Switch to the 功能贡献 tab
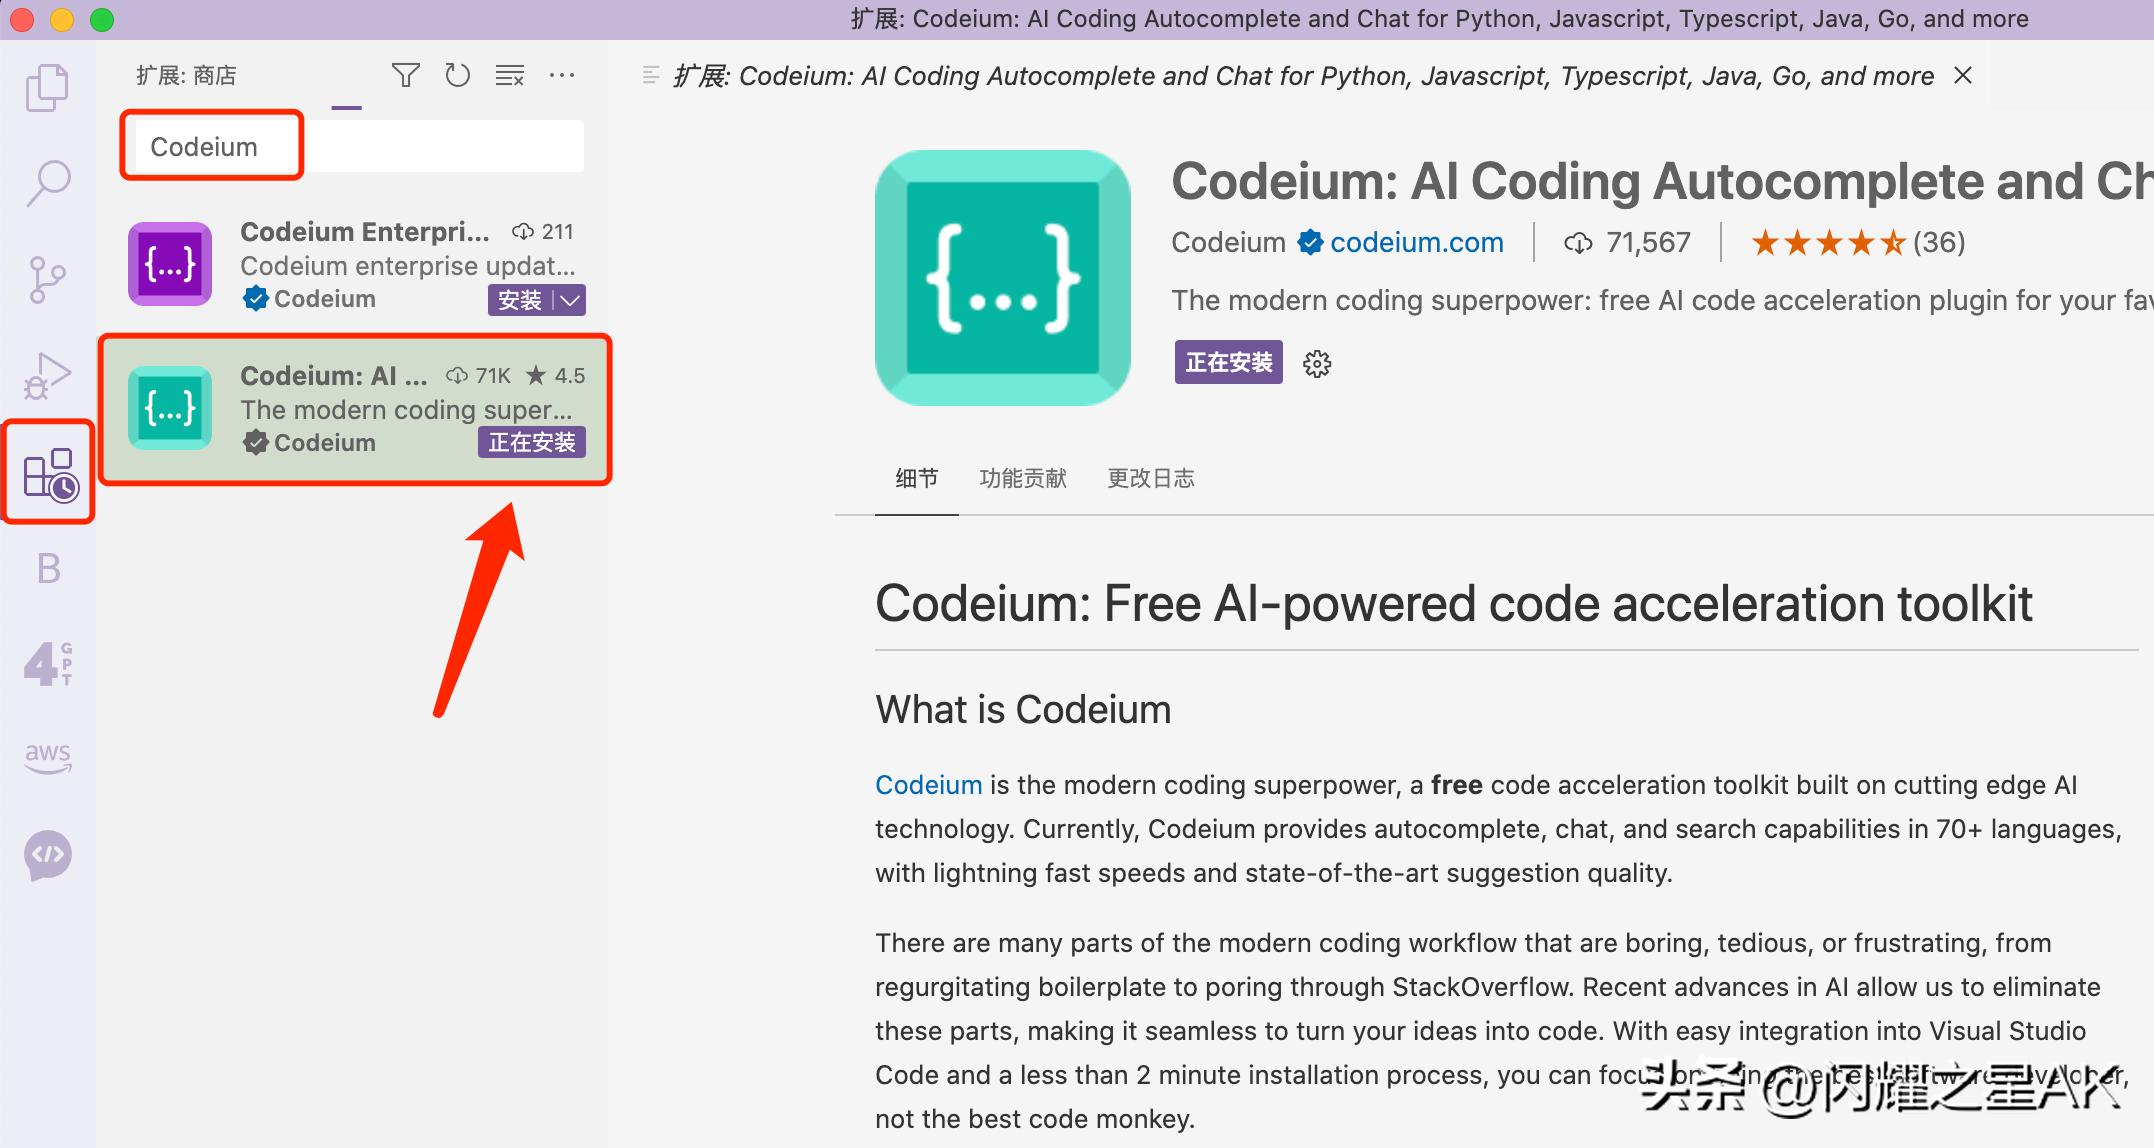Viewport: 2154px width, 1148px height. pyautogui.click(x=1022, y=478)
